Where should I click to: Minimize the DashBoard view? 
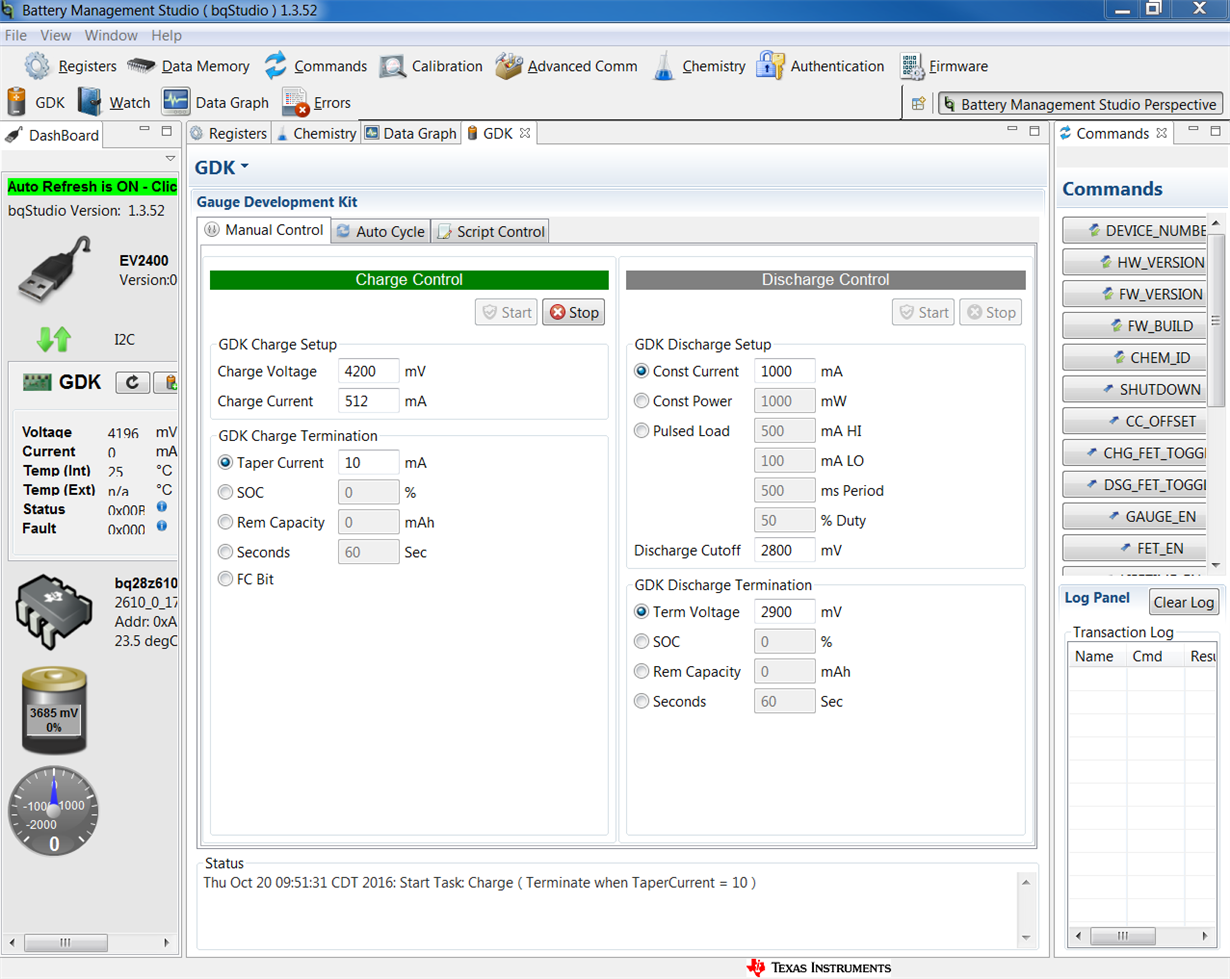tap(143, 131)
